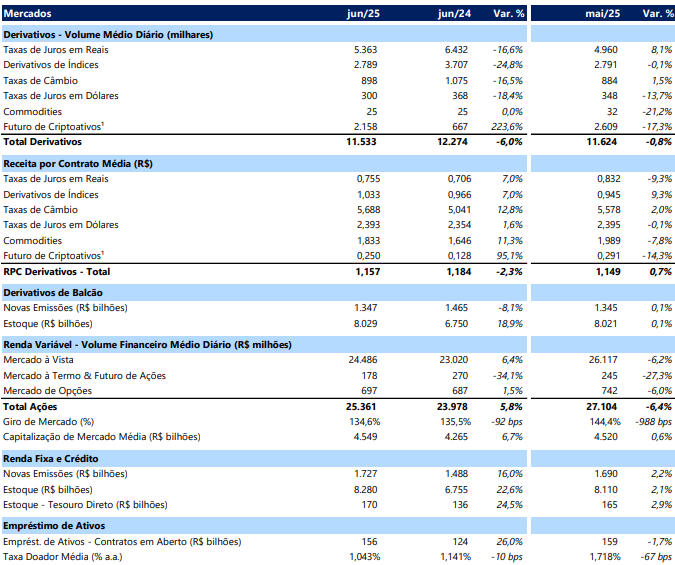
Task: Select the mai/25 value 26.117
Action: point(603,360)
